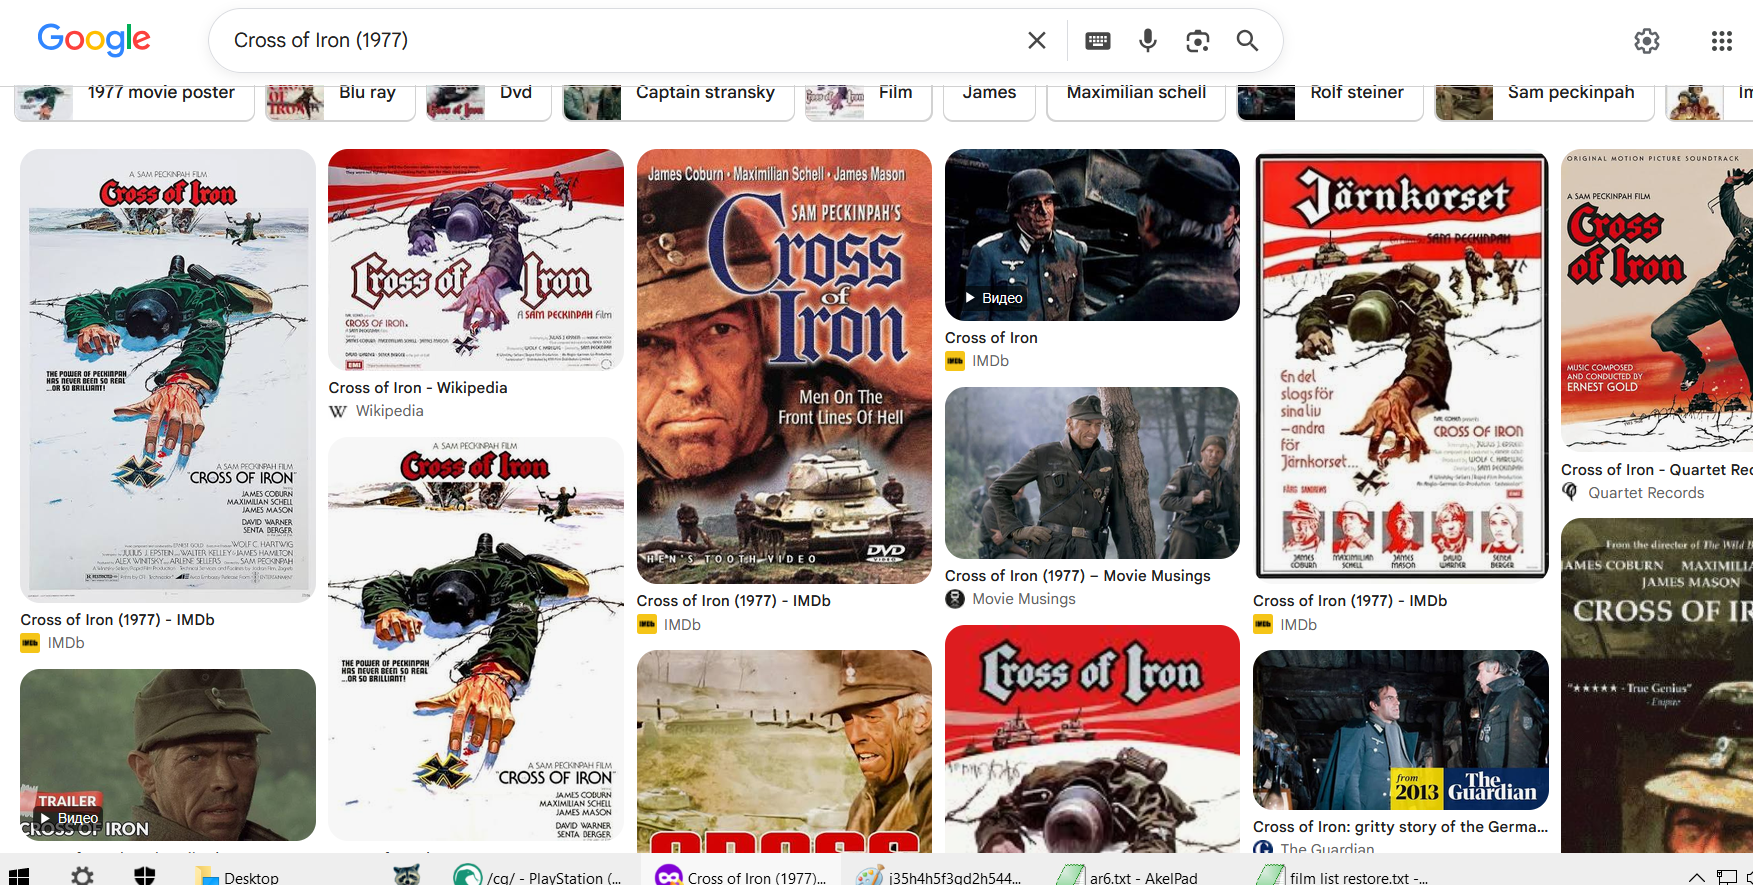The height and width of the screenshot is (885, 1753).
Task: Open the IMDb officer video thumbnail
Action: pos(1092,235)
